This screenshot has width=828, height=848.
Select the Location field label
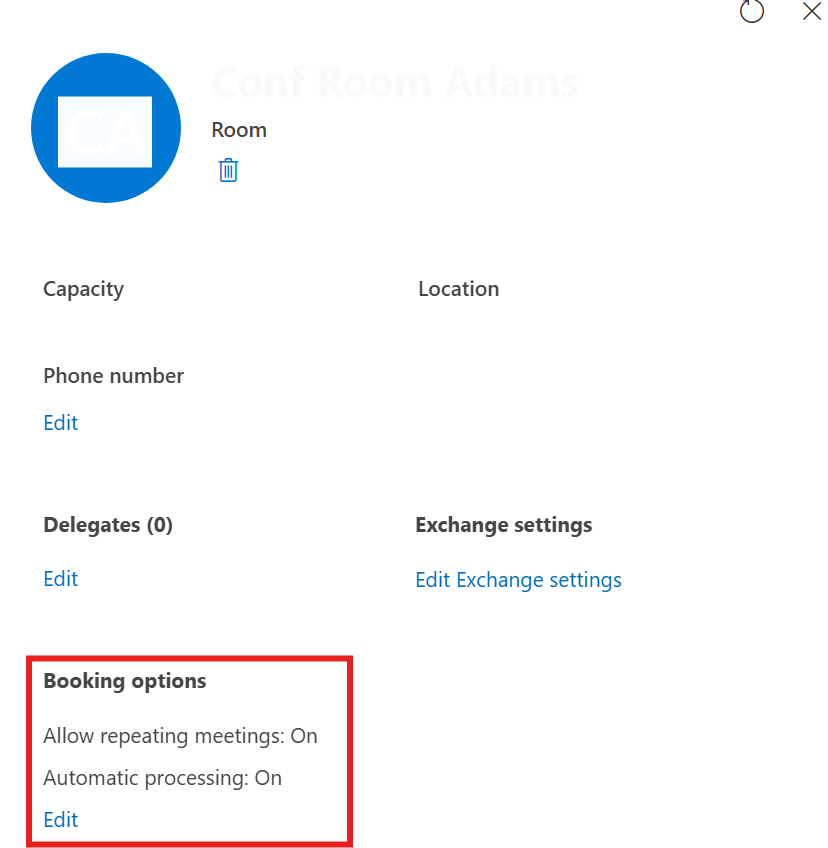click(458, 288)
